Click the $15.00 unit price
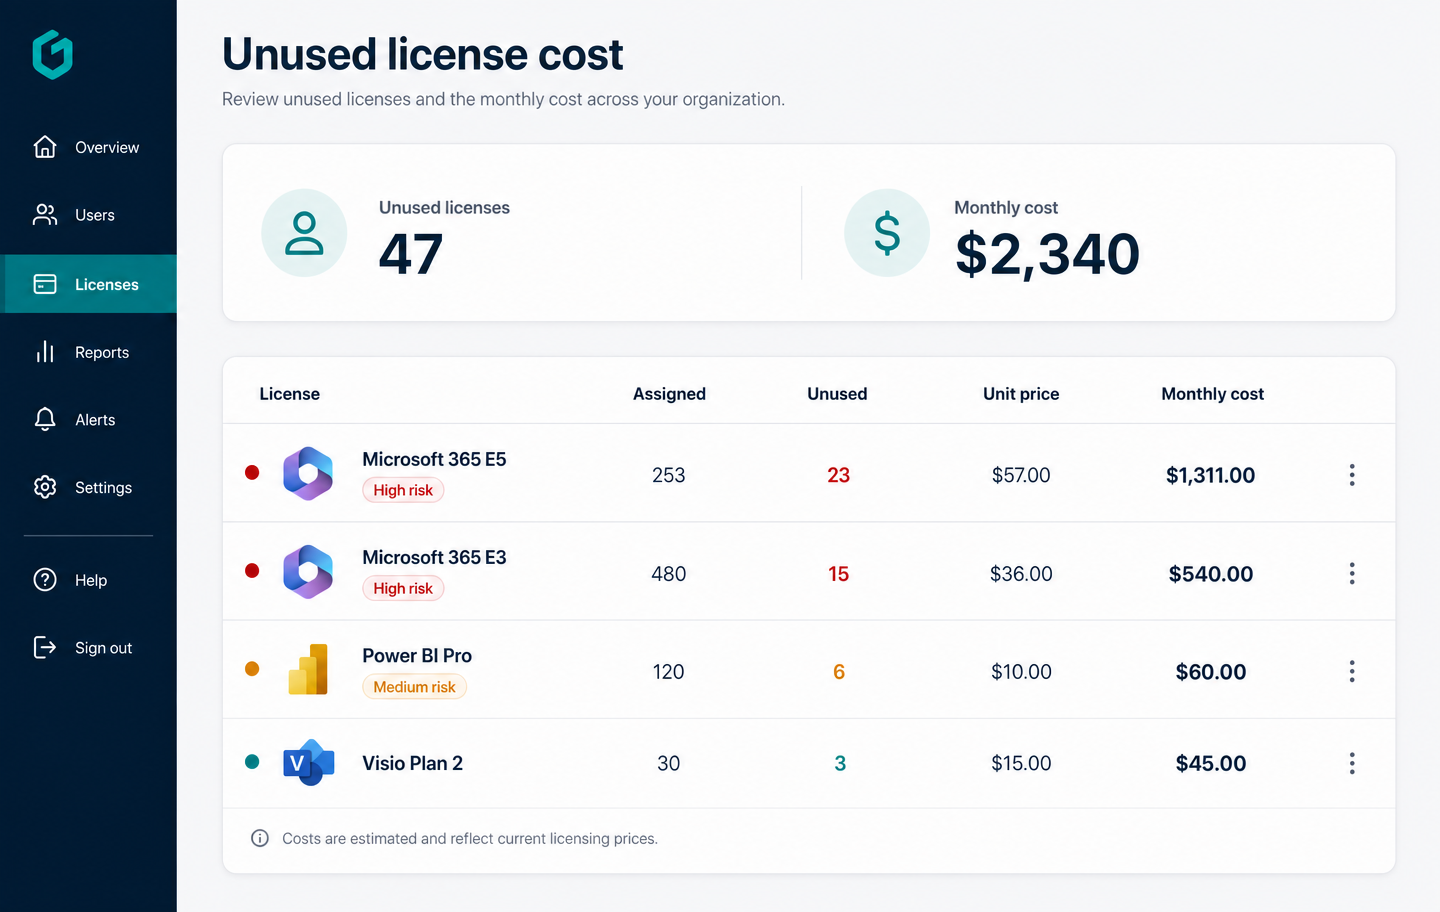The image size is (1440, 912). (x=1021, y=763)
